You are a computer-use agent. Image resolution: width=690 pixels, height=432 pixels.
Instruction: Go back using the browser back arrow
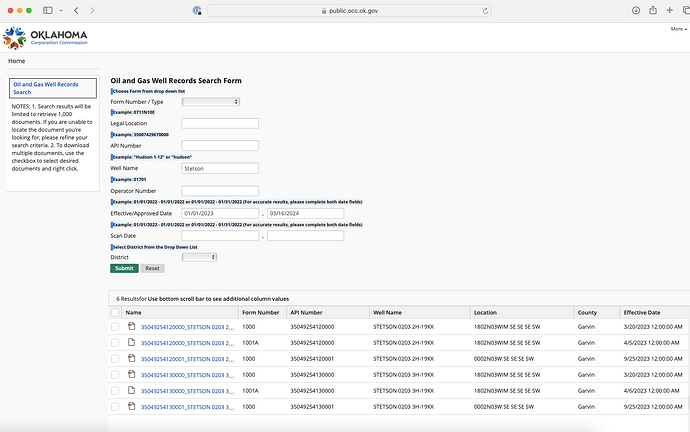point(76,11)
